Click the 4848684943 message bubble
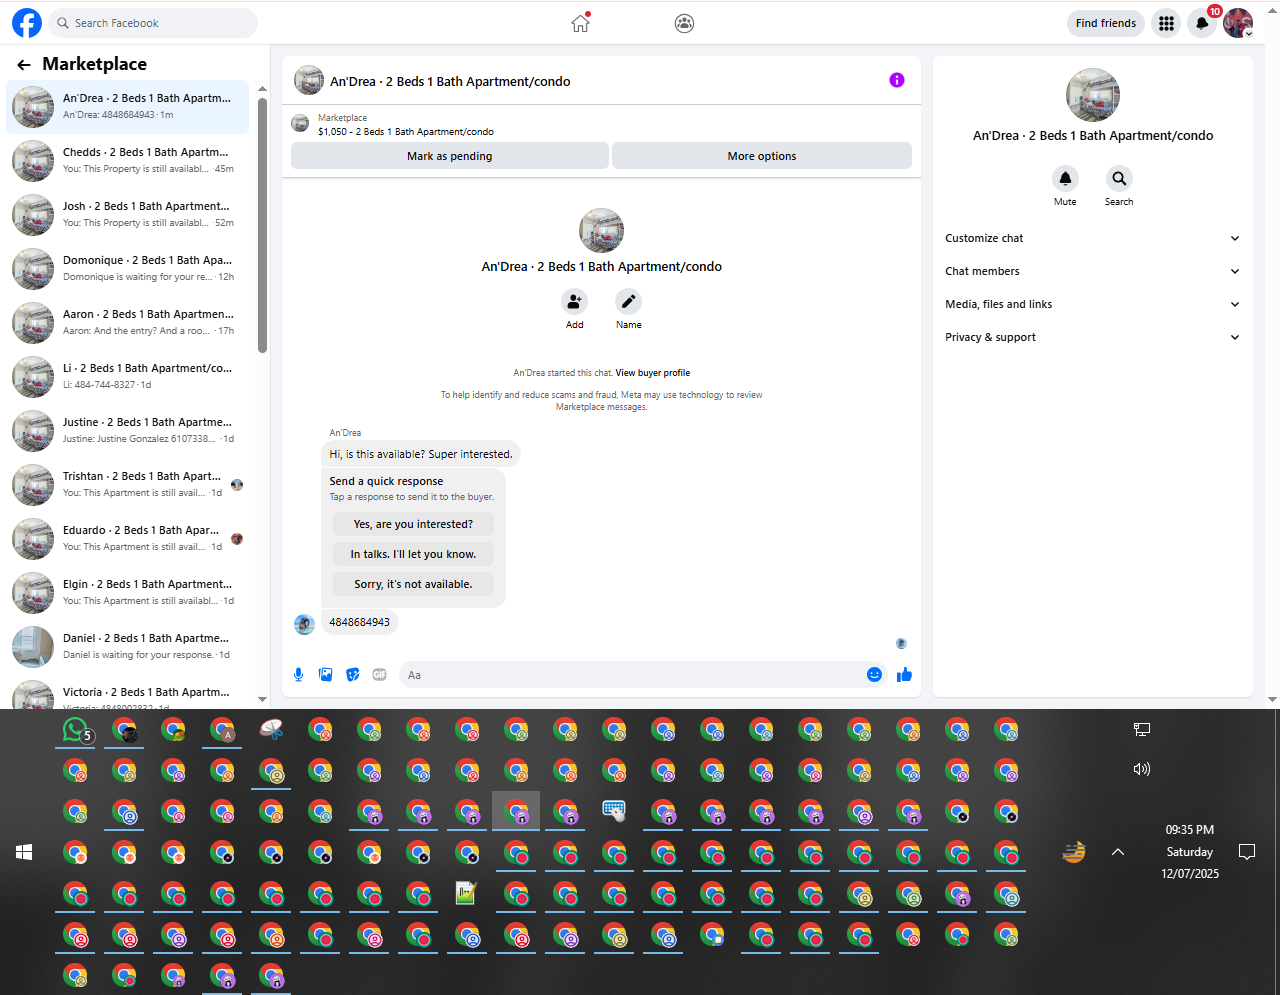Screen dimensions: 1280x995 pos(359,622)
